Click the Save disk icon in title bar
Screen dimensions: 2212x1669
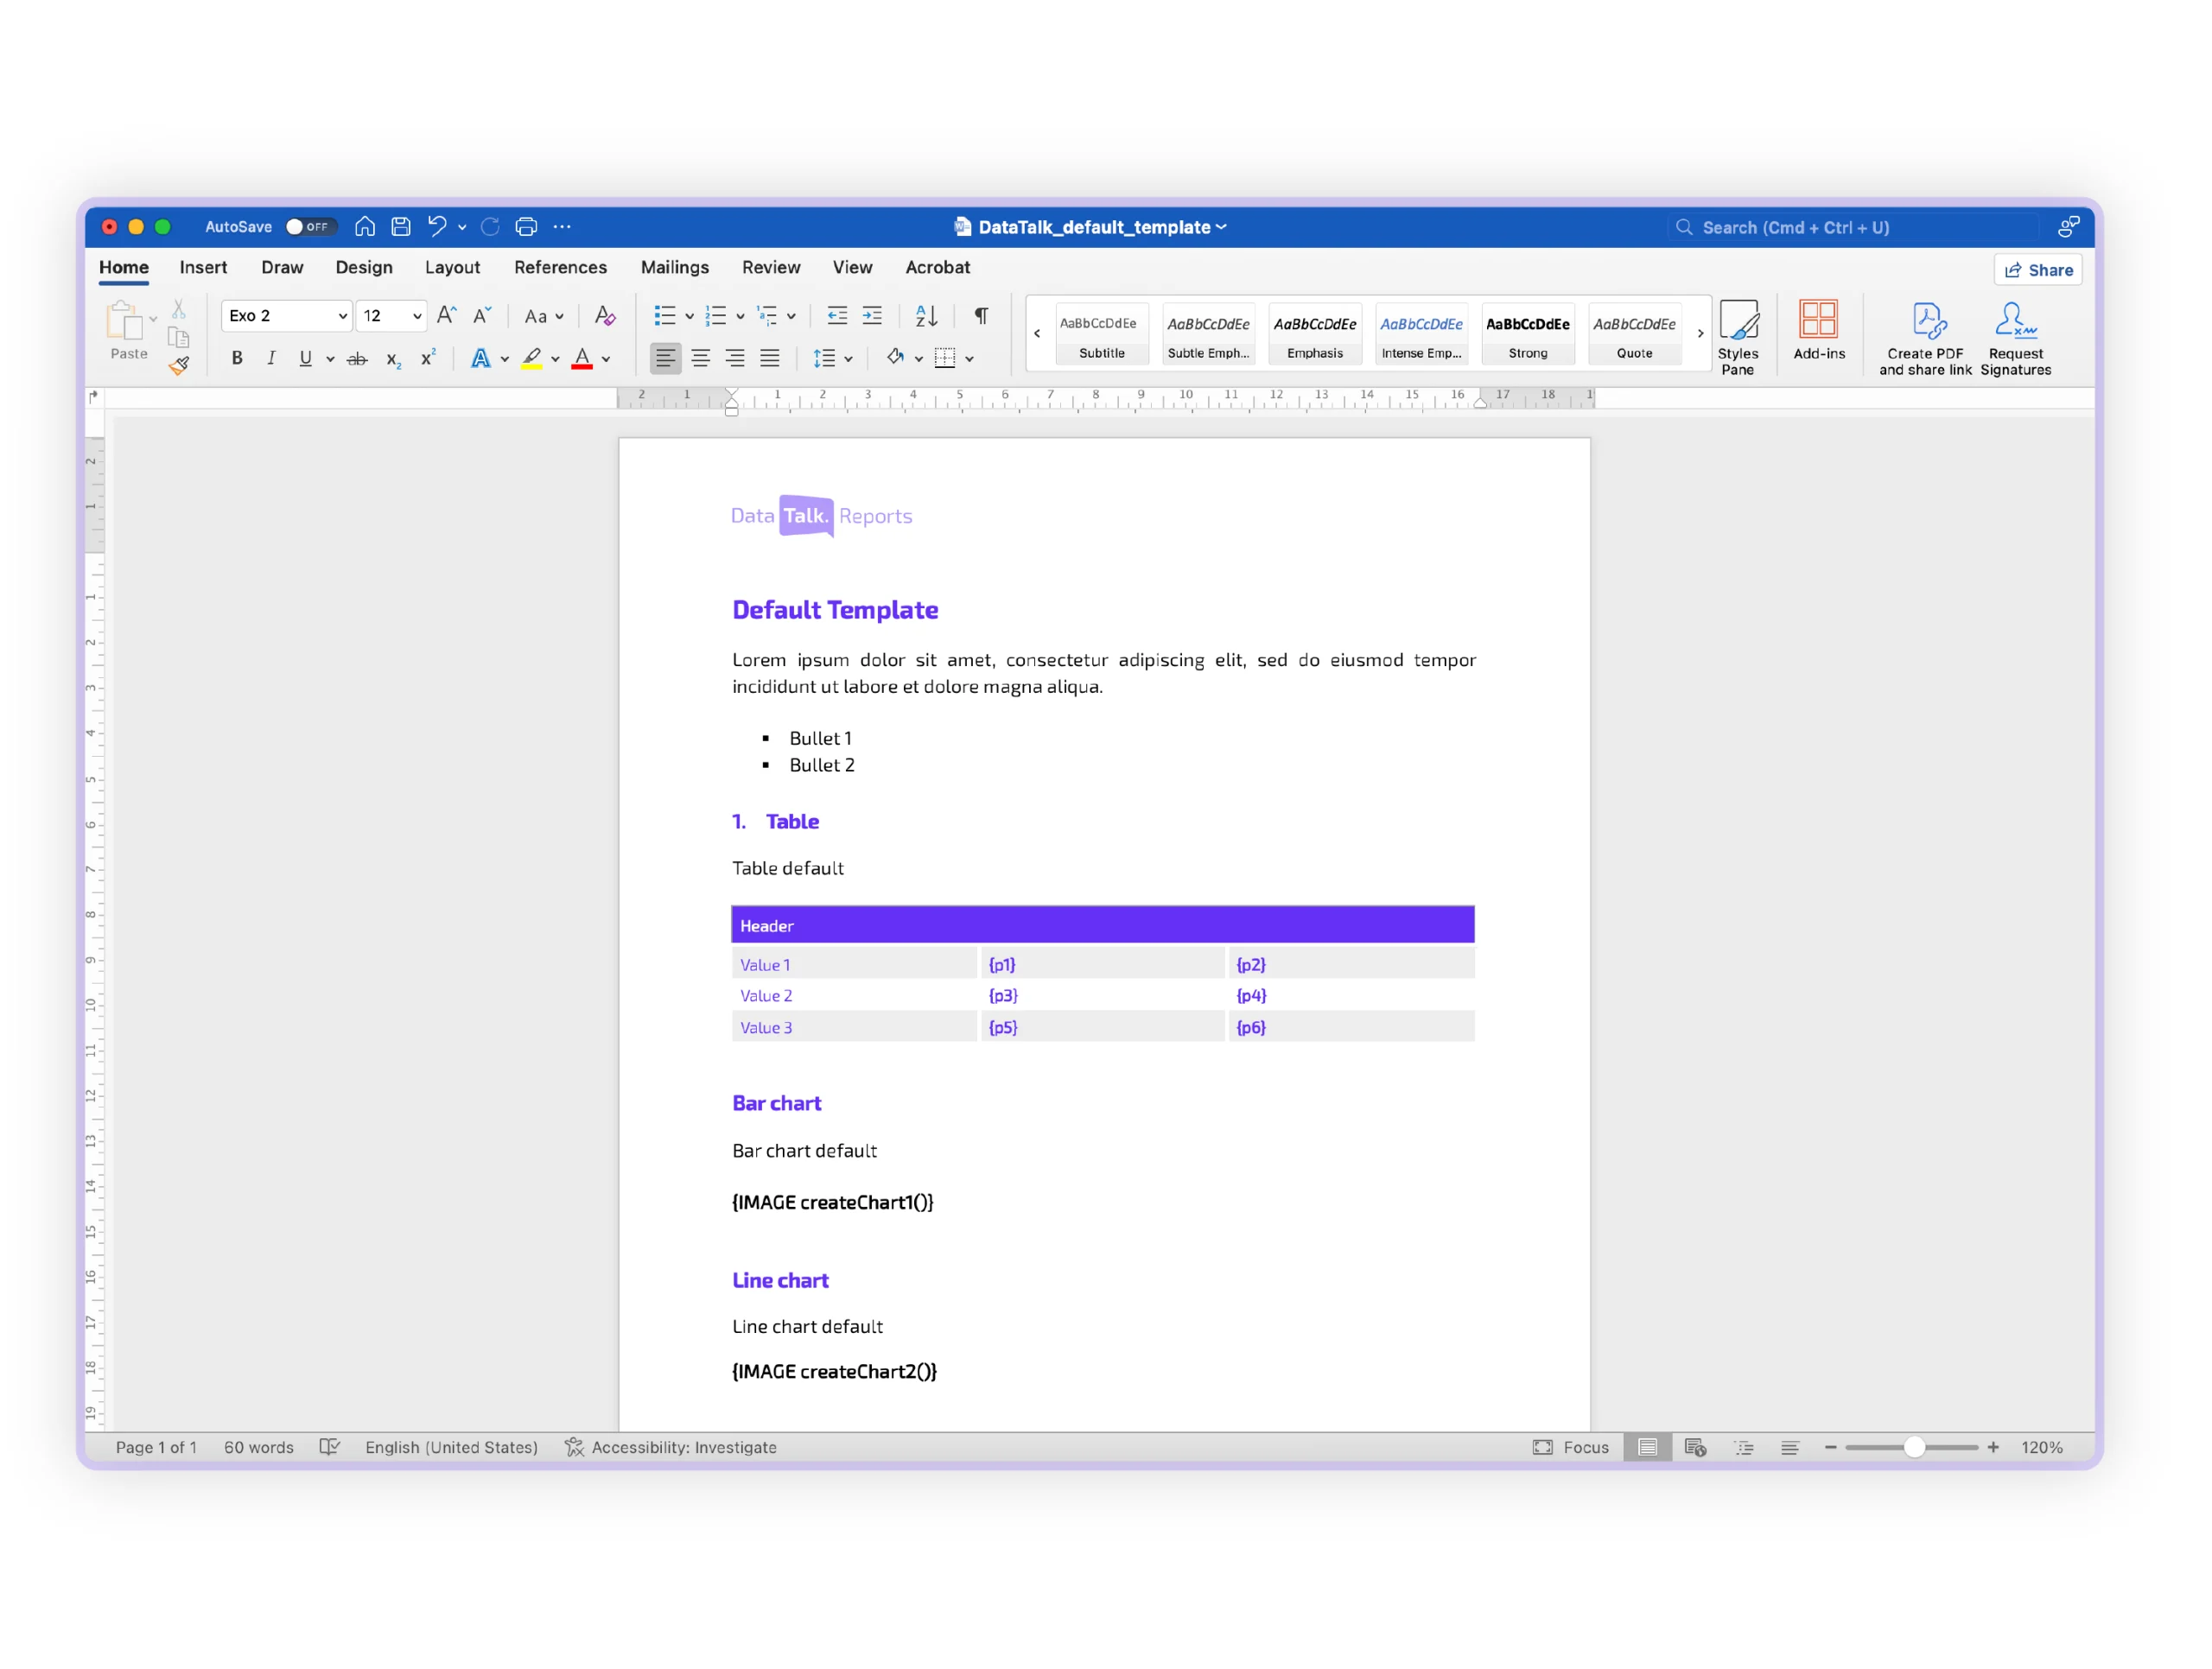click(401, 227)
